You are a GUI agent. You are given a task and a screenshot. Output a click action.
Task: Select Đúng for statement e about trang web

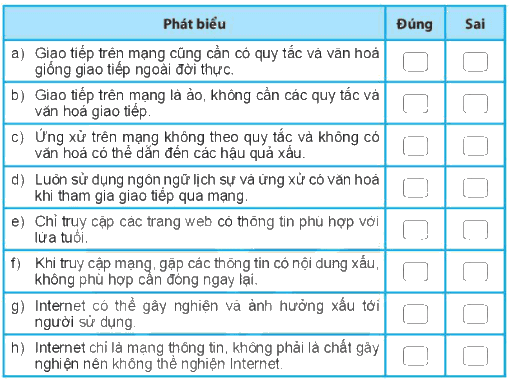click(415, 230)
